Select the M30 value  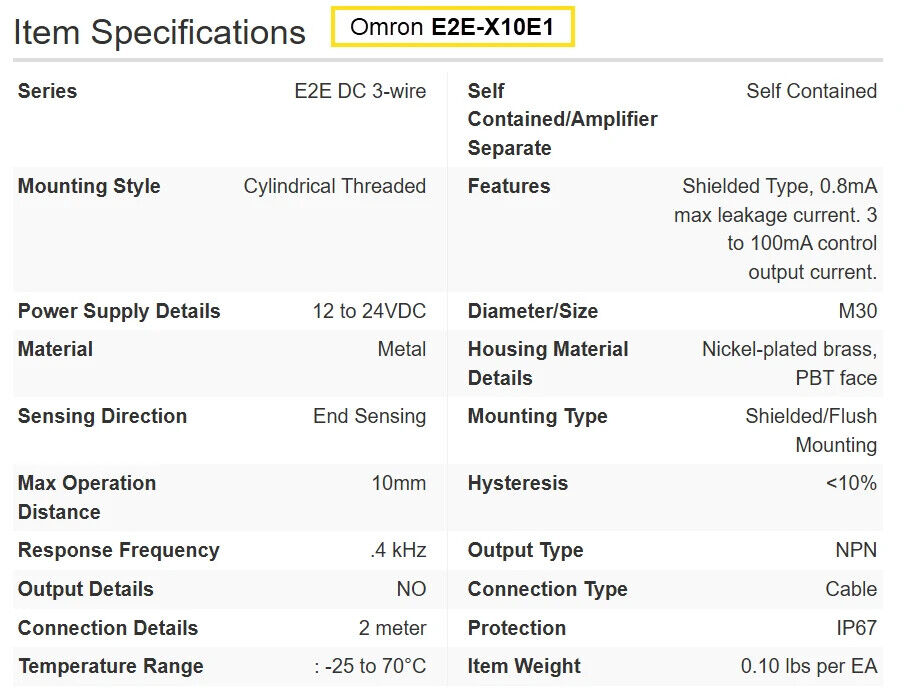[857, 311]
